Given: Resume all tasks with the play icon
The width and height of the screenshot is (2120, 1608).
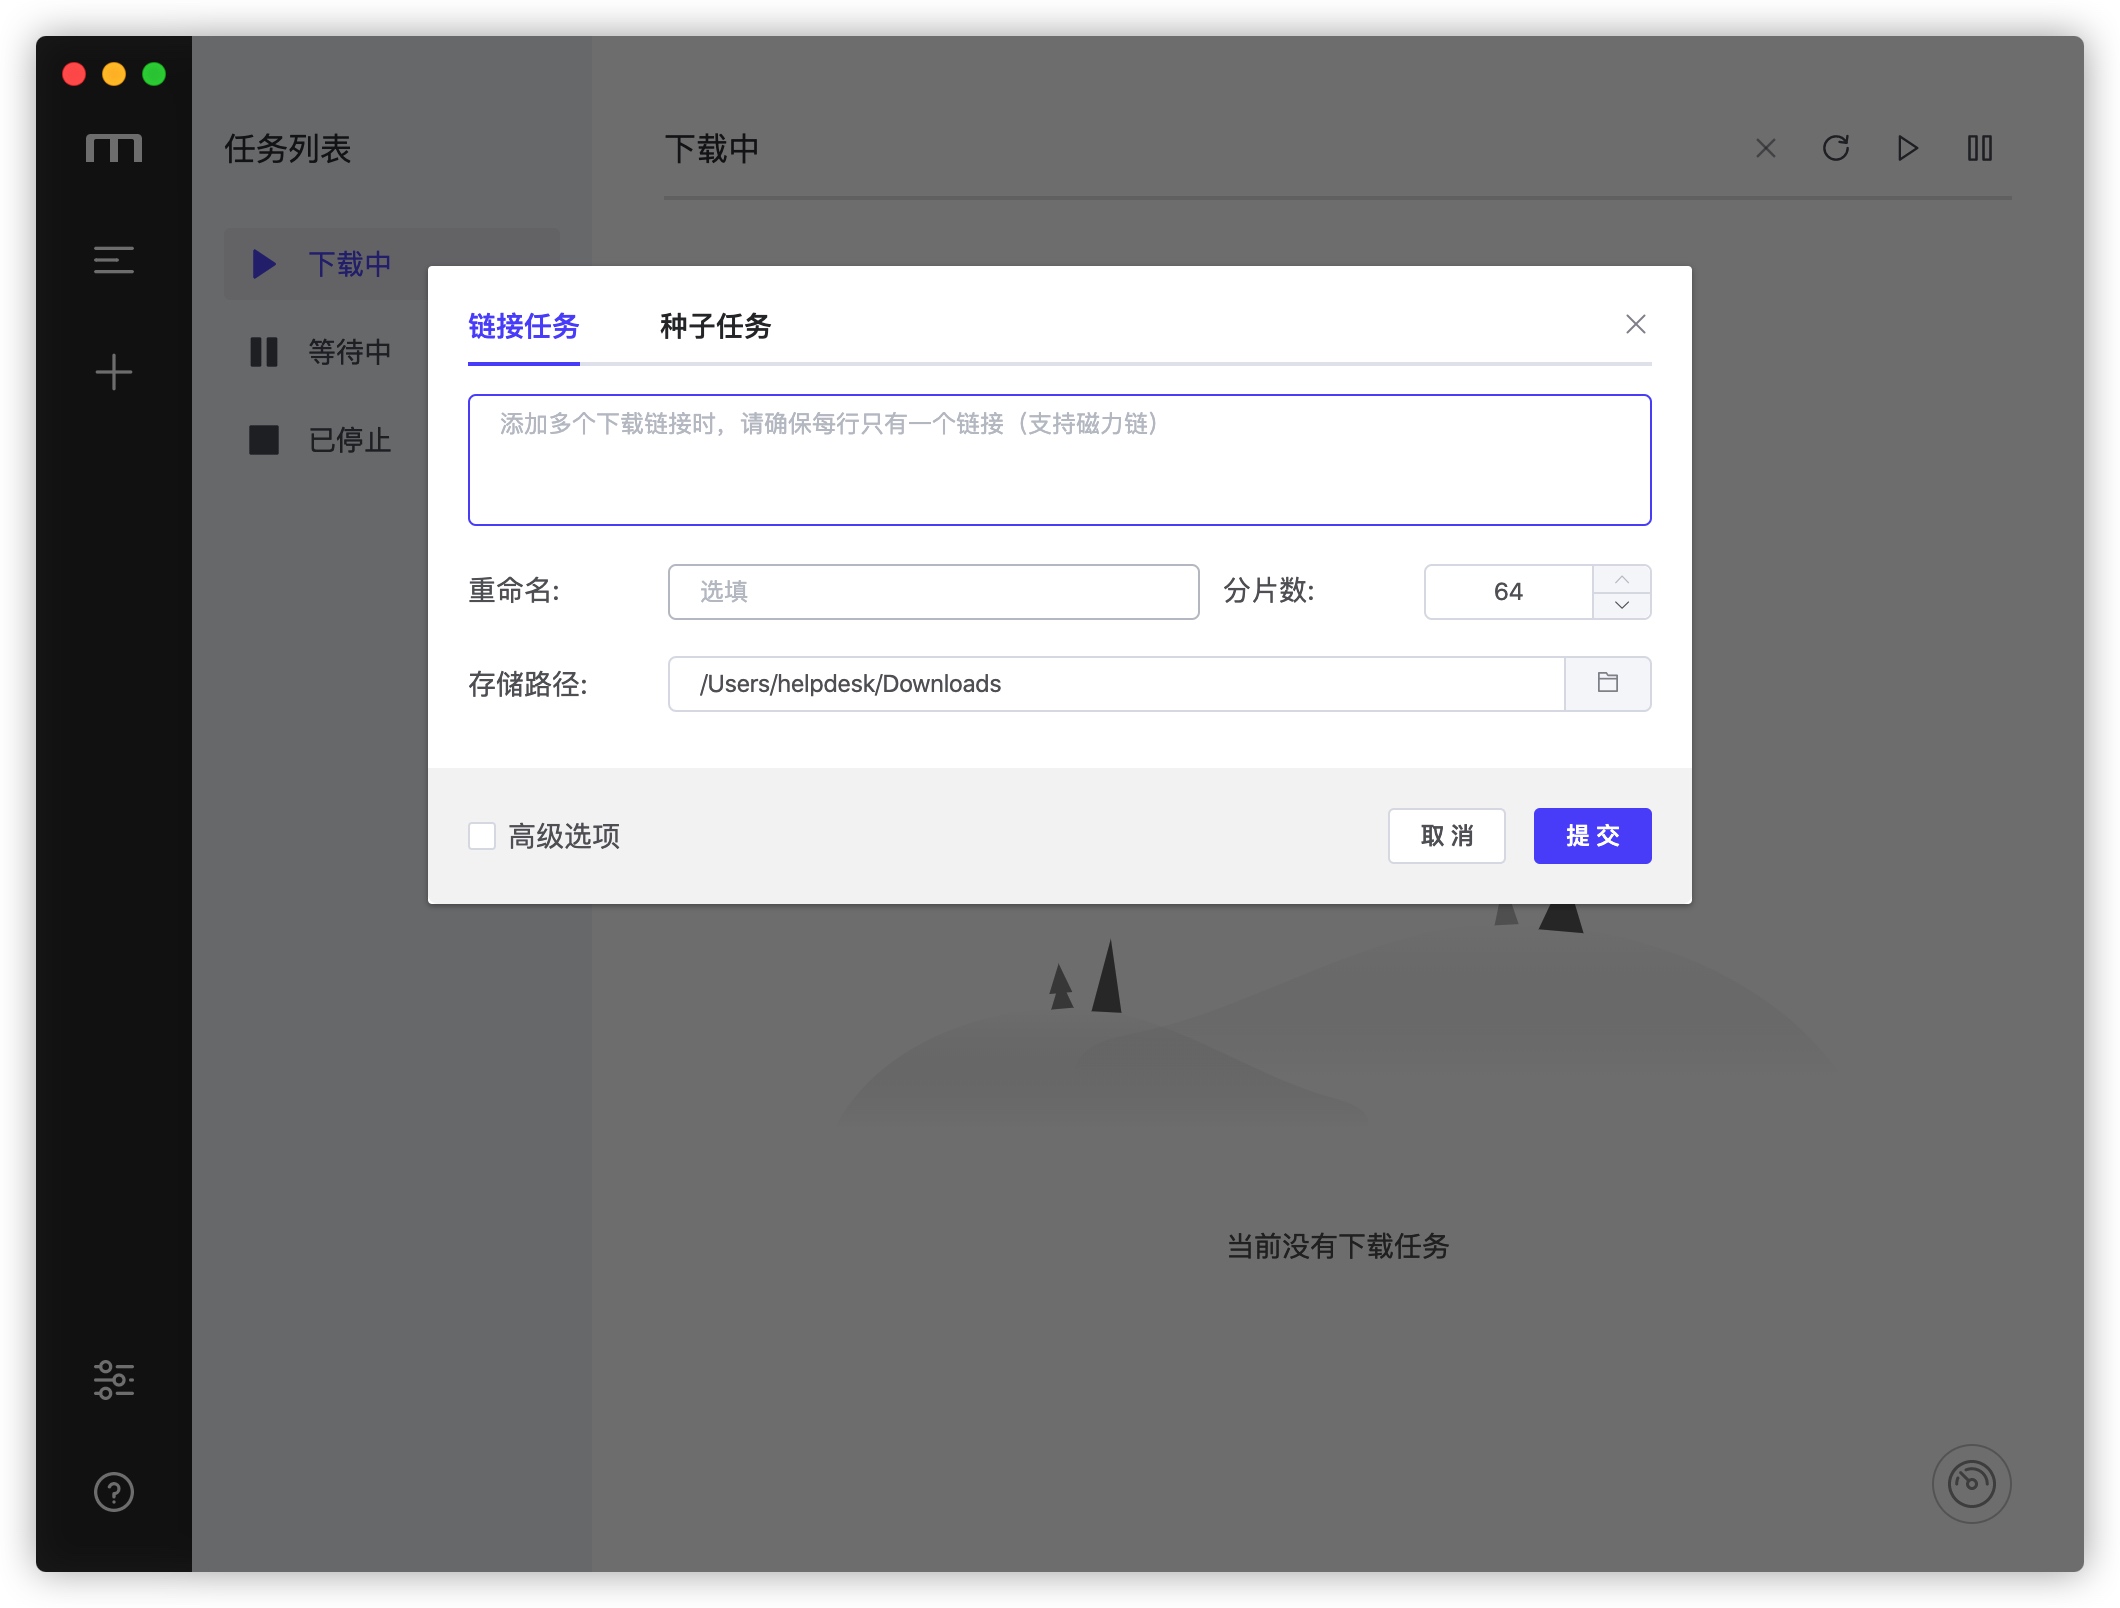Looking at the screenshot, I should point(1907,149).
